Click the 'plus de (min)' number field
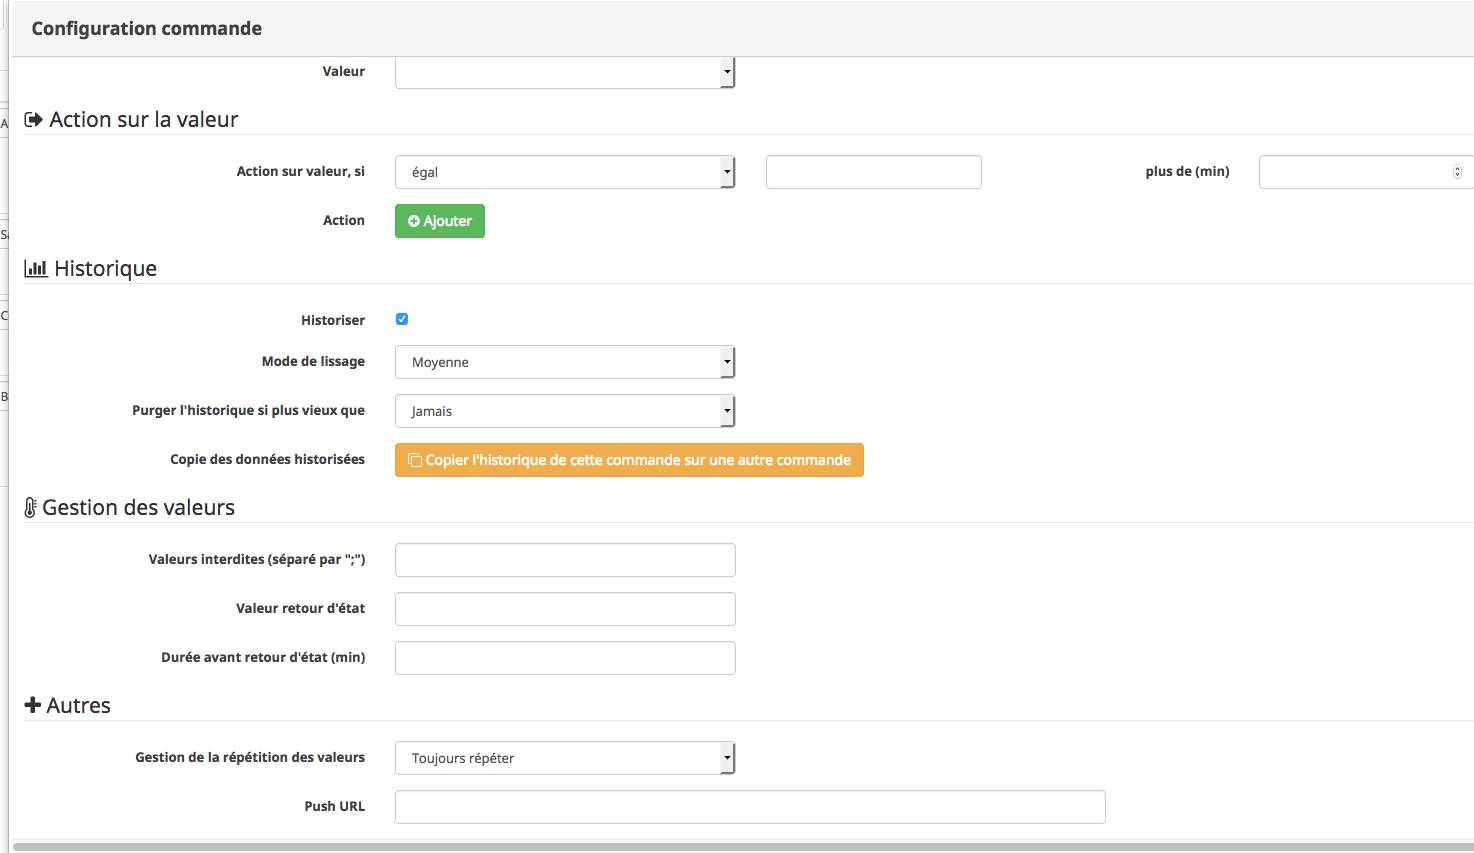The height and width of the screenshot is (853, 1474). click(1365, 172)
